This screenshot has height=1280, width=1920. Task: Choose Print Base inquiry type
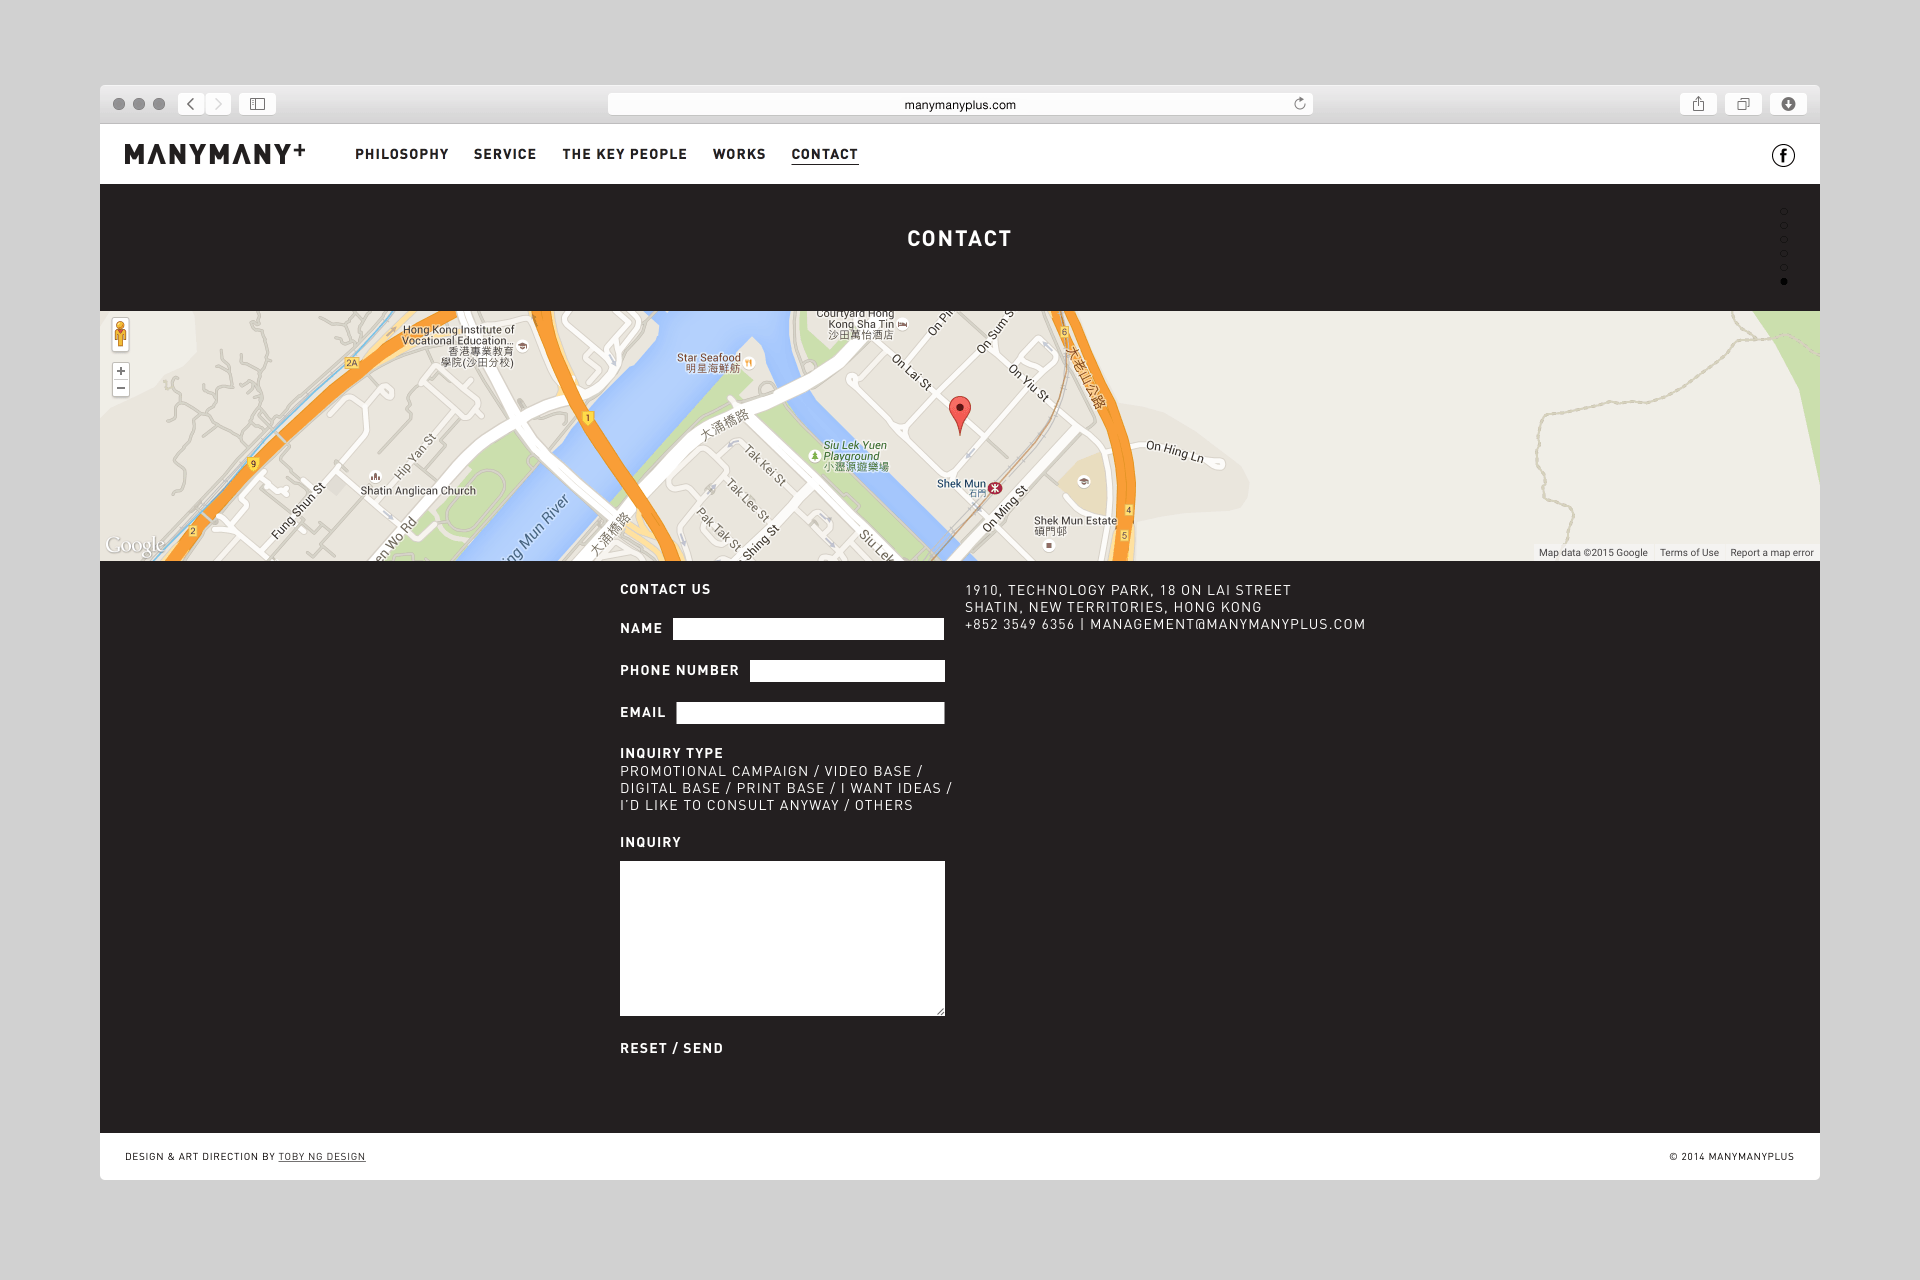tap(781, 788)
